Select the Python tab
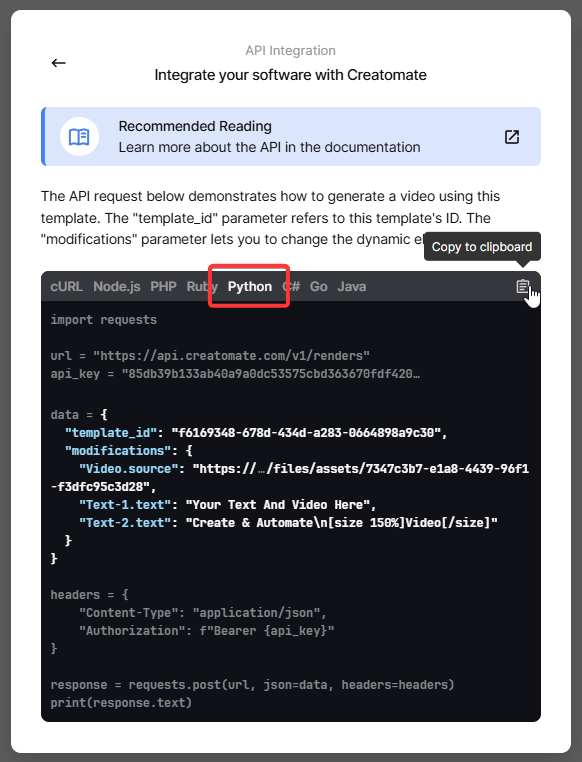The width and height of the screenshot is (582, 762). (x=250, y=286)
